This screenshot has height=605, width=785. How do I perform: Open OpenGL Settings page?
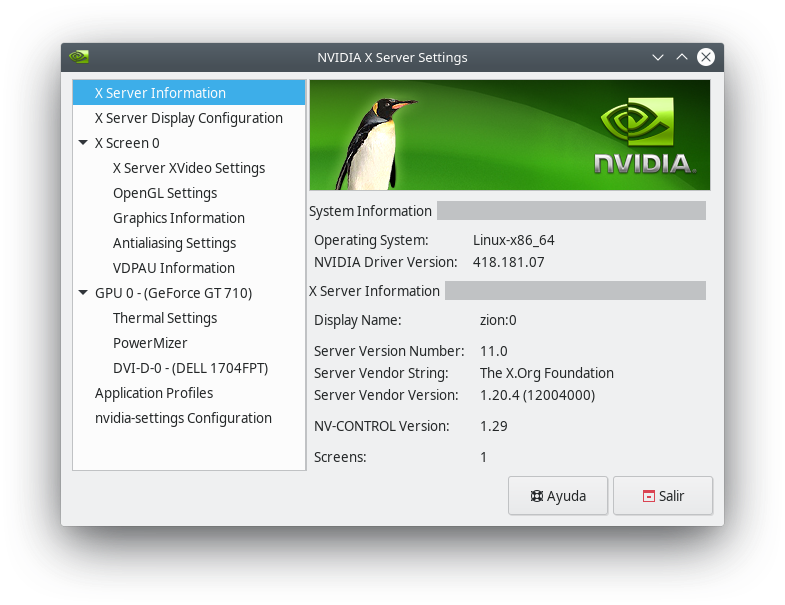pos(189,193)
